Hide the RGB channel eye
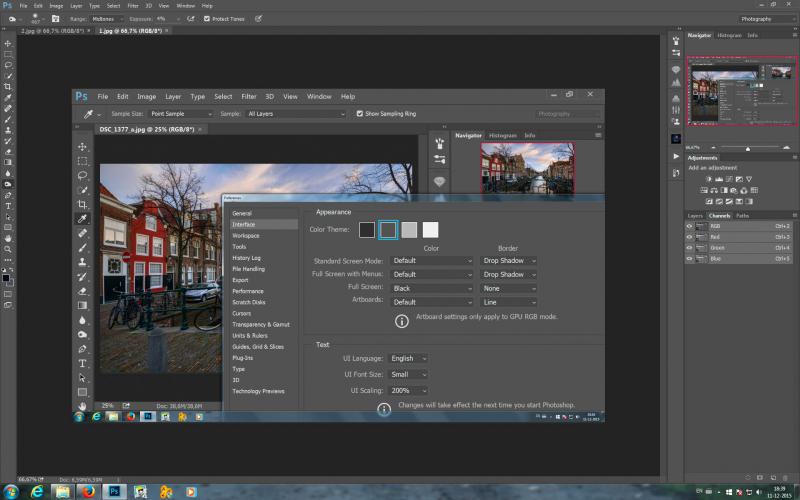The height and width of the screenshot is (500, 800). (689, 226)
